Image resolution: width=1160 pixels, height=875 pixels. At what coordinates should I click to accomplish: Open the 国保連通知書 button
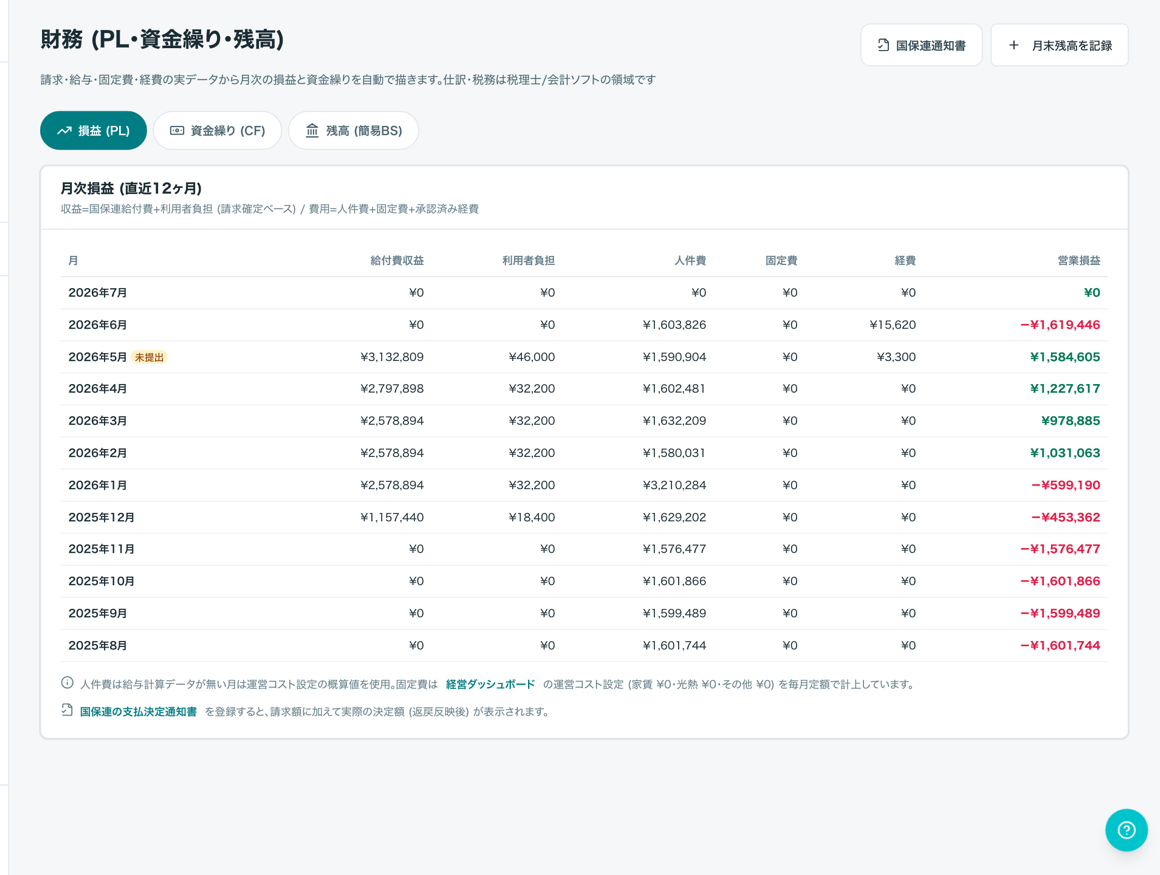921,45
